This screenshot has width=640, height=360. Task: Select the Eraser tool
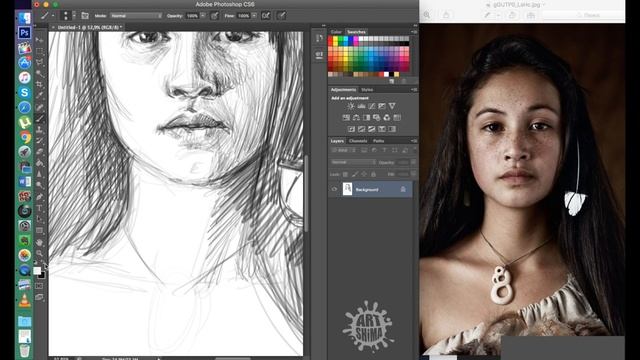pyautogui.click(x=40, y=152)
